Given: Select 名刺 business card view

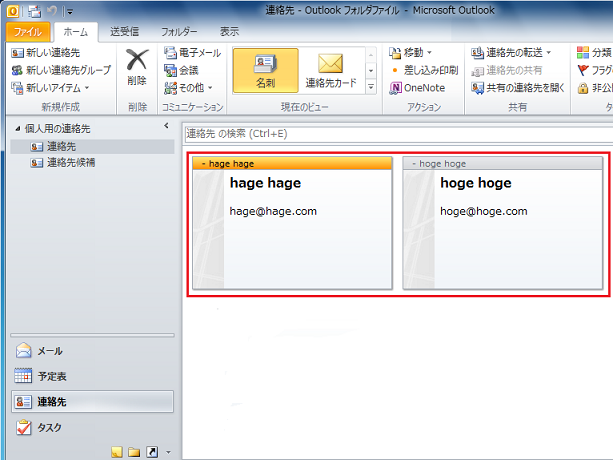Looking at the screenshot, I should 265,70.
